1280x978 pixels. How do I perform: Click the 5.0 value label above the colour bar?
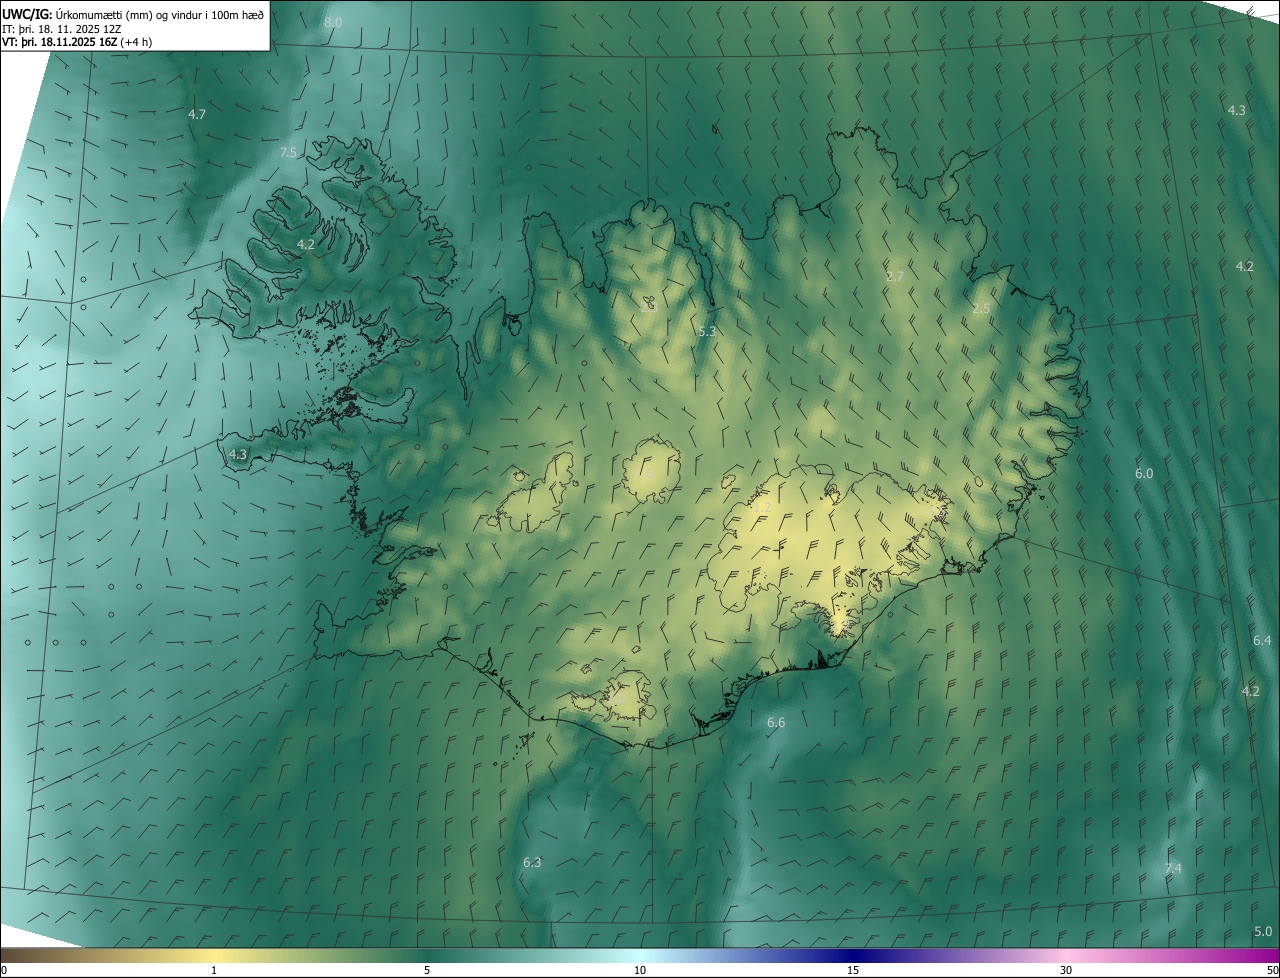[x=1263, y=931]
